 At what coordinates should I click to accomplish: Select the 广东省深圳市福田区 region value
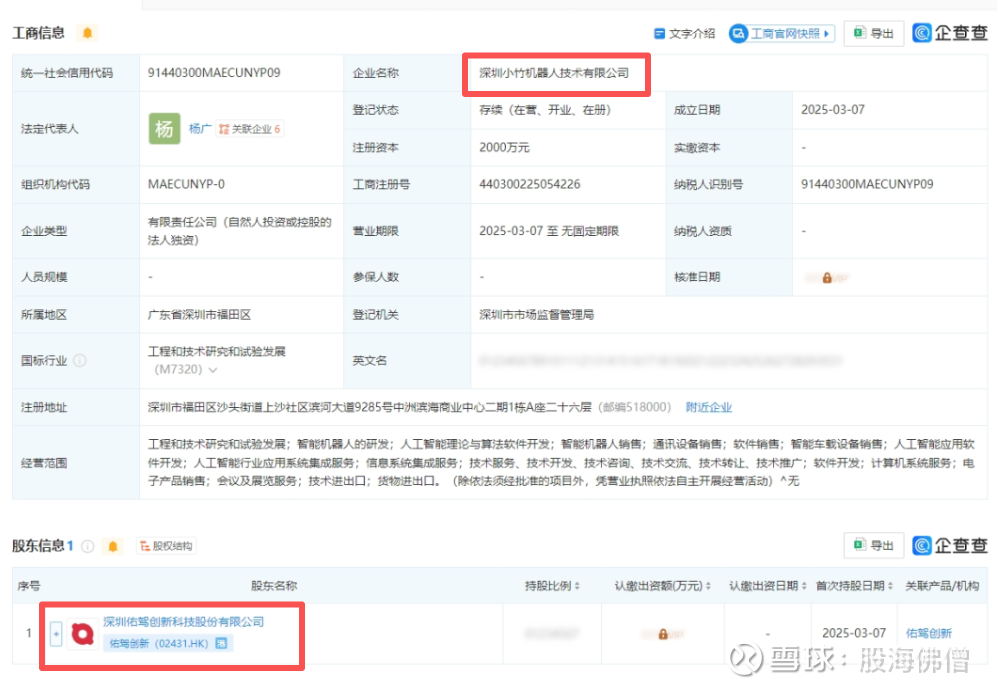coord(199,315)
